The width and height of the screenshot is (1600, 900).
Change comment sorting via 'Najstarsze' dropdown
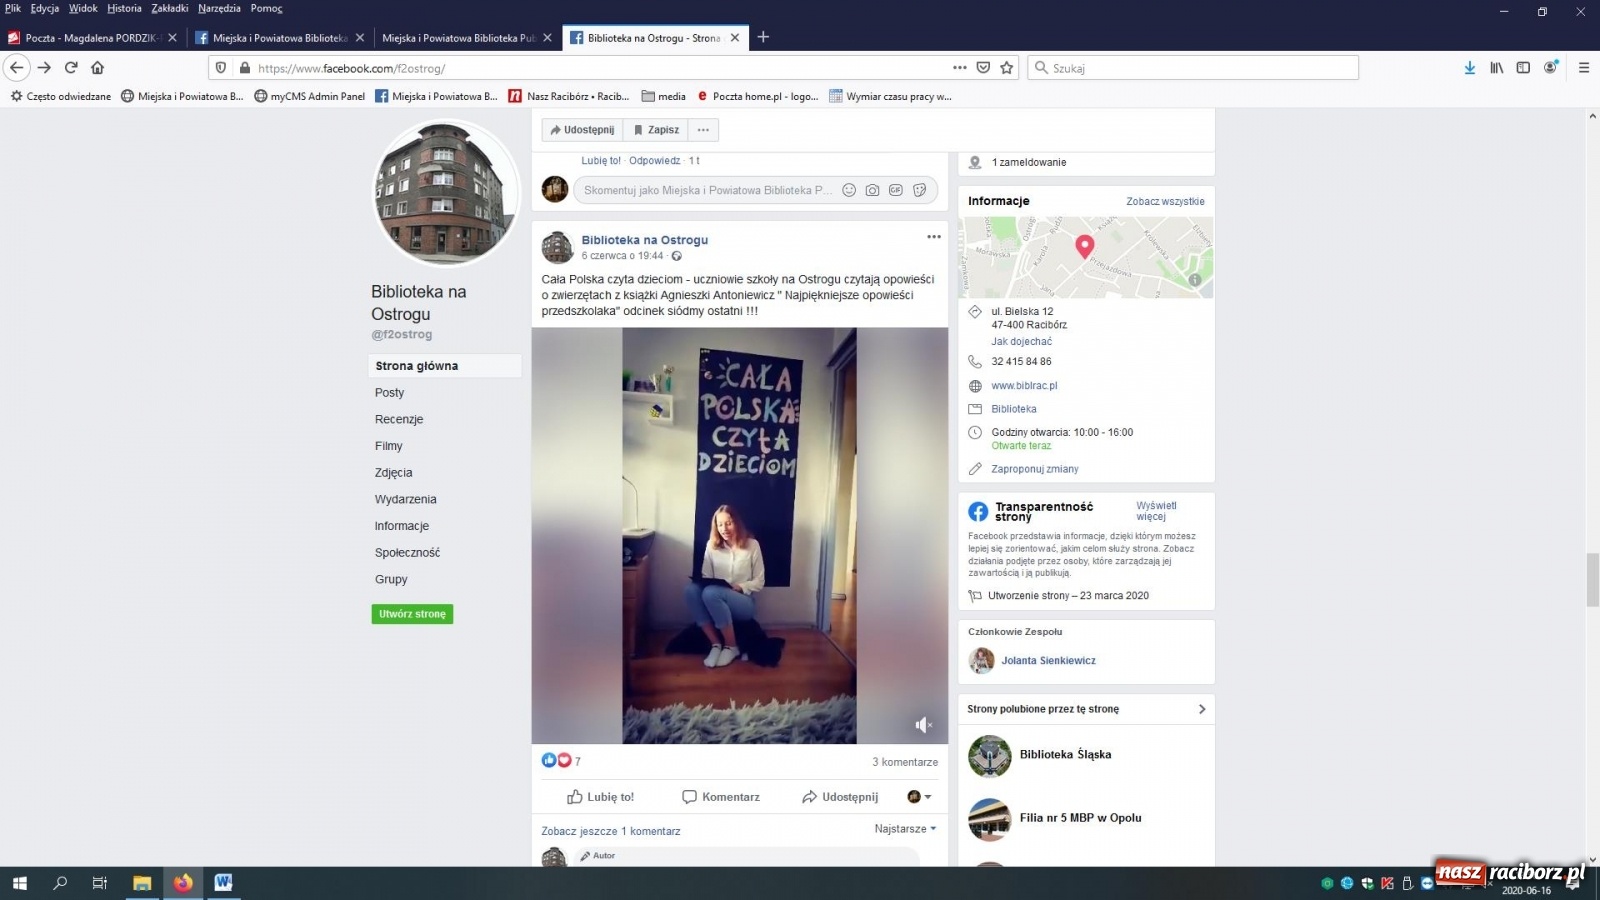903,829
